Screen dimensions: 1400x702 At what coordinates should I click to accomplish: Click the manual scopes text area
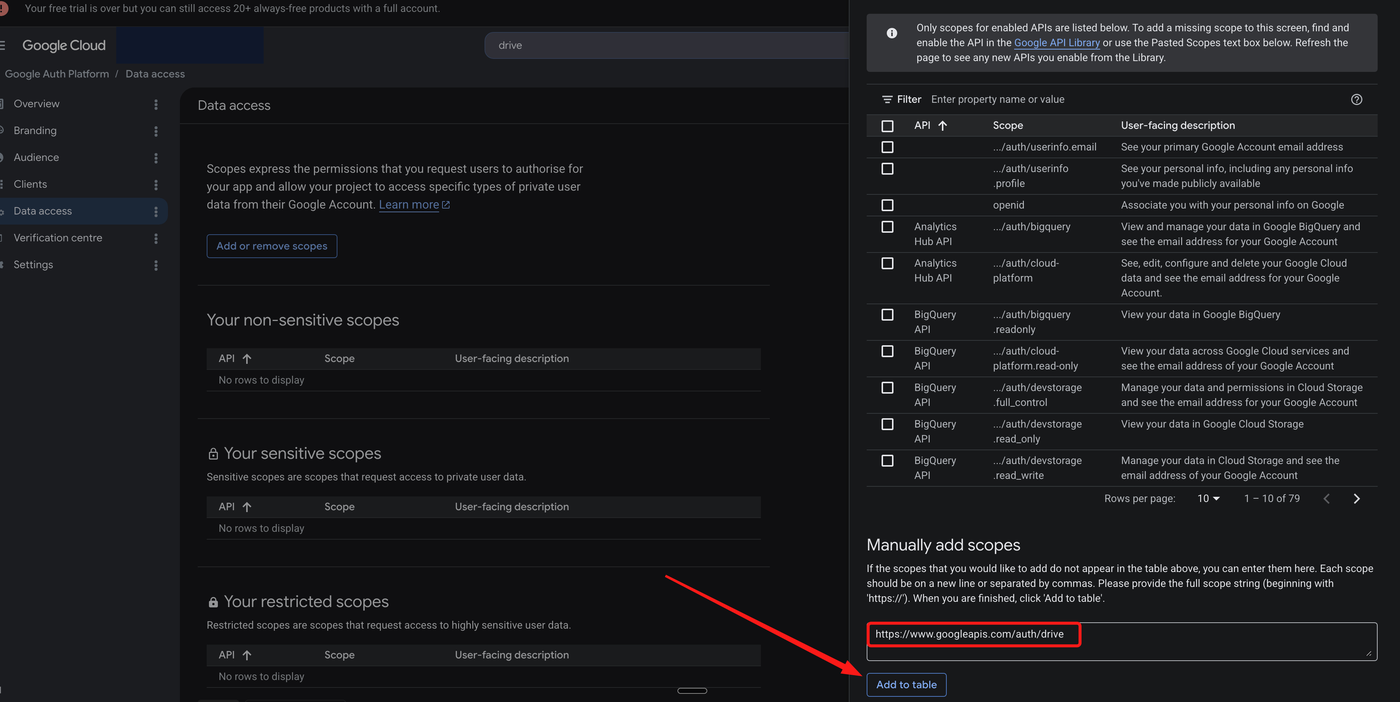1122,641
